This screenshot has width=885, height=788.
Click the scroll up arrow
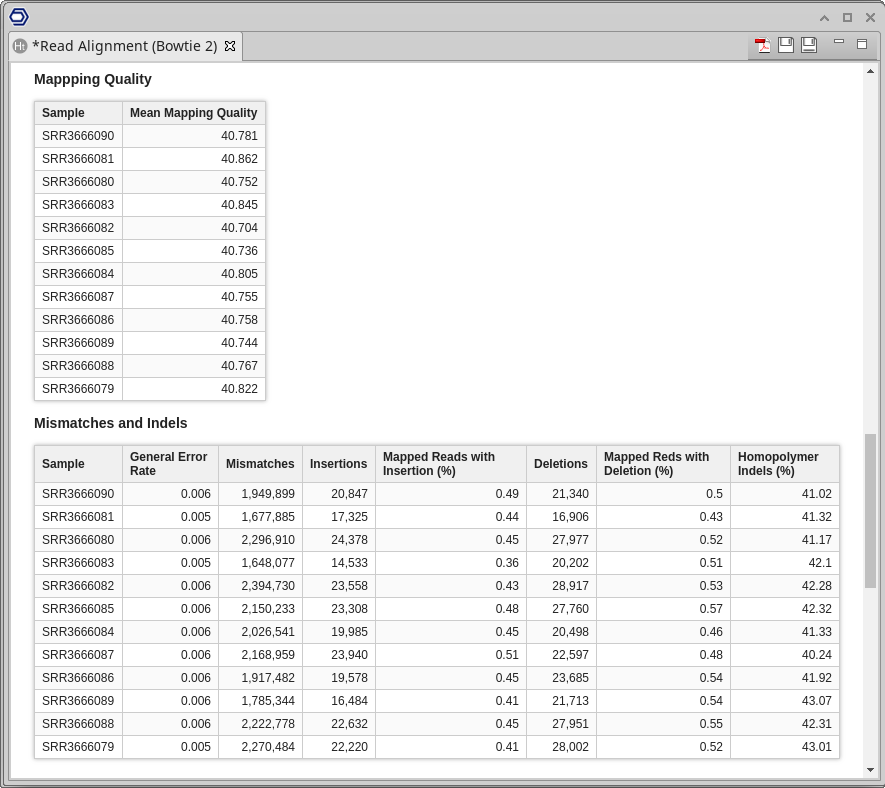[870, 72]
